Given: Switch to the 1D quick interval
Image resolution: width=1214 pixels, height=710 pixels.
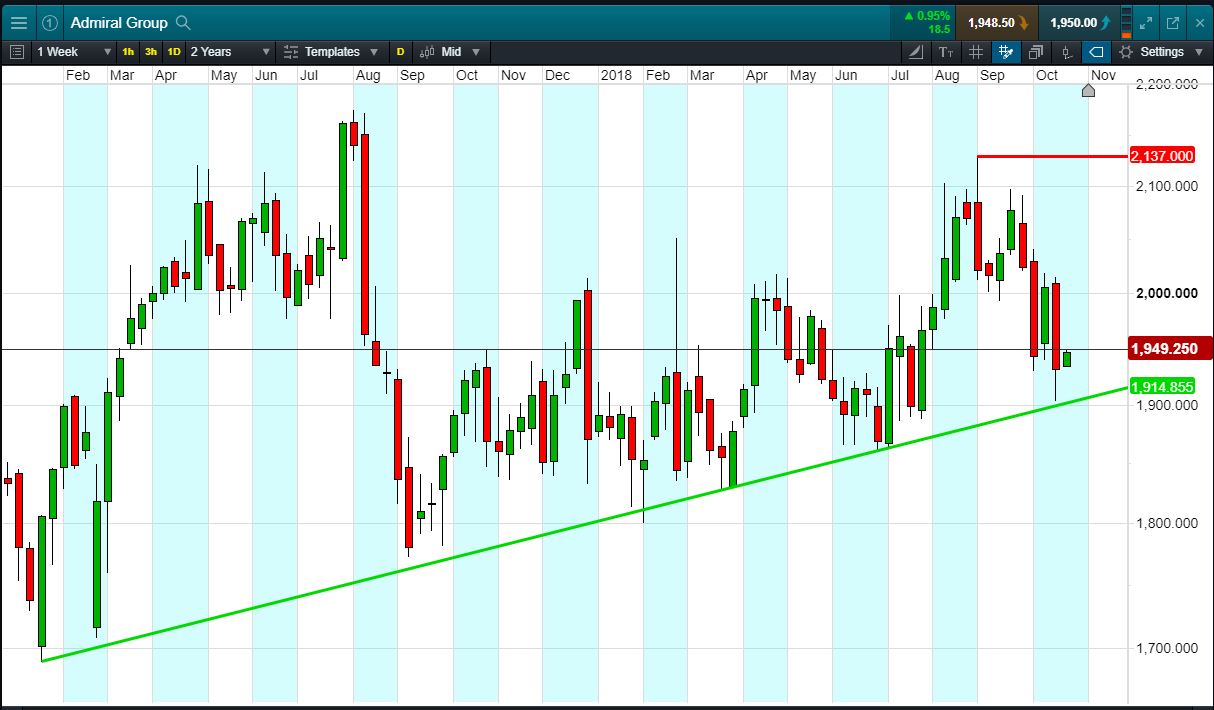Looking at the screenshot, I should pyautogui.click(x=174, y=52).
